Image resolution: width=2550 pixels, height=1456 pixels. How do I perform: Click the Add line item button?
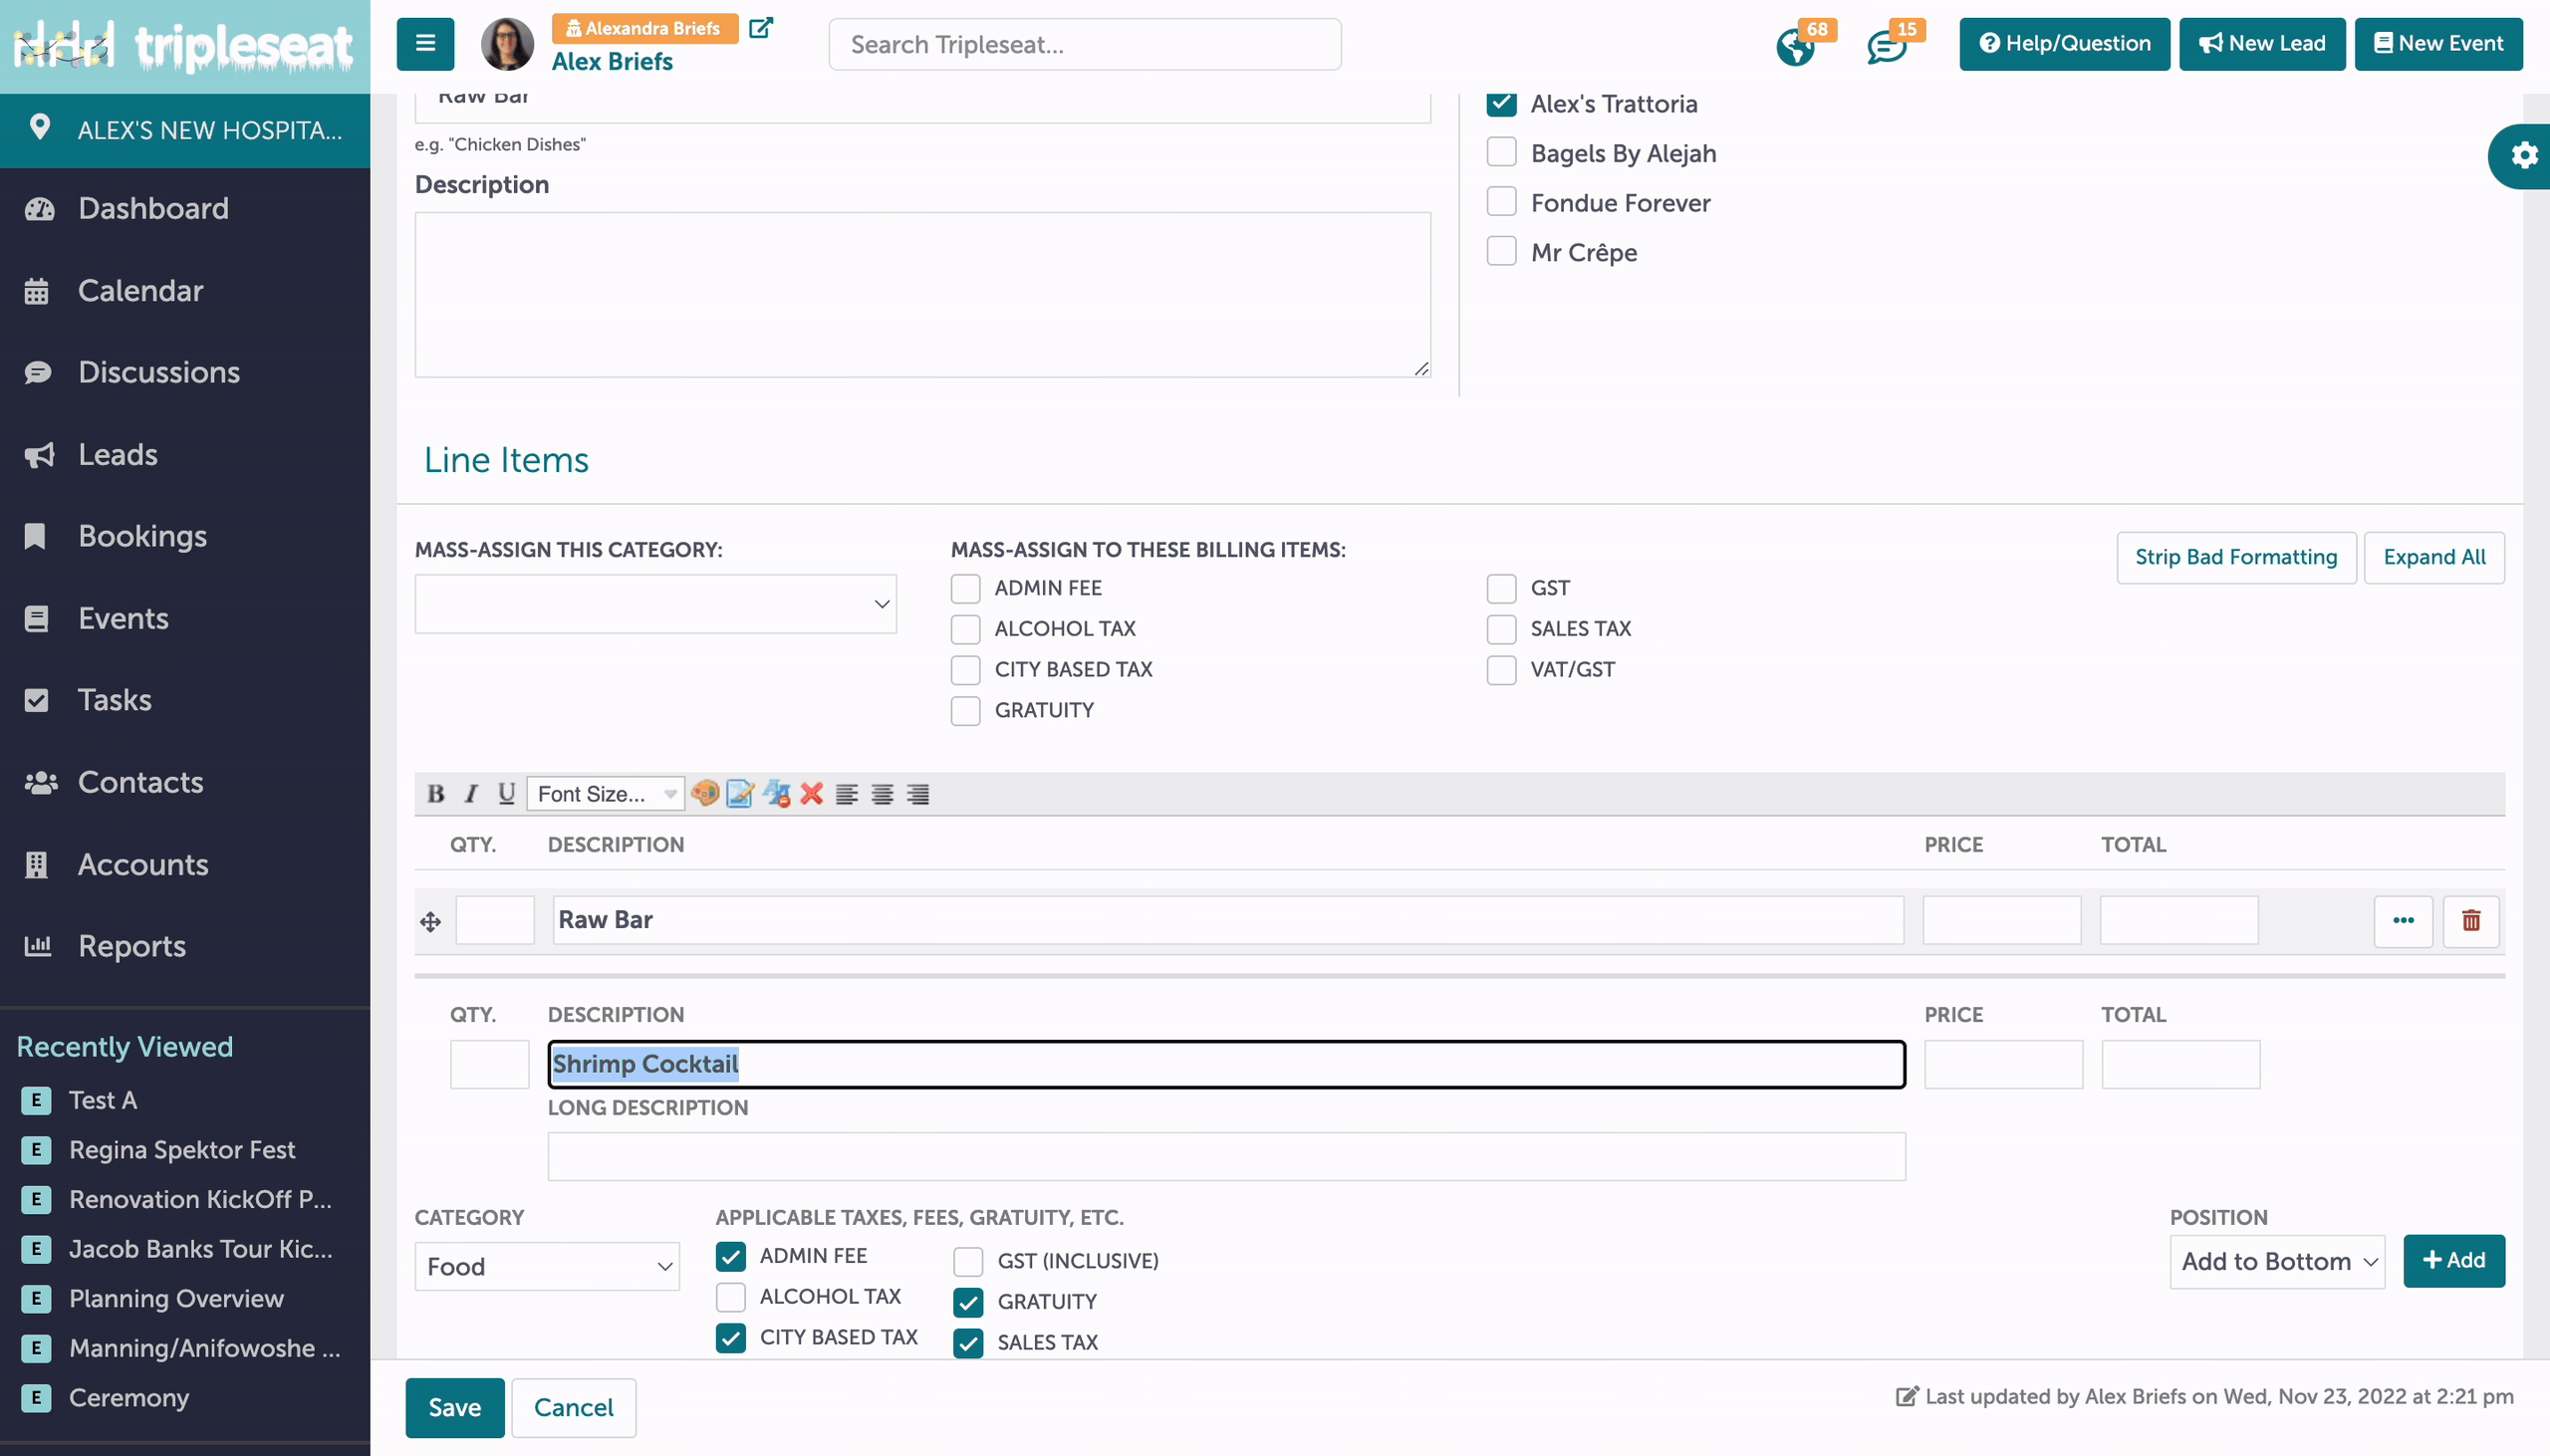tap(2454, 1261)
